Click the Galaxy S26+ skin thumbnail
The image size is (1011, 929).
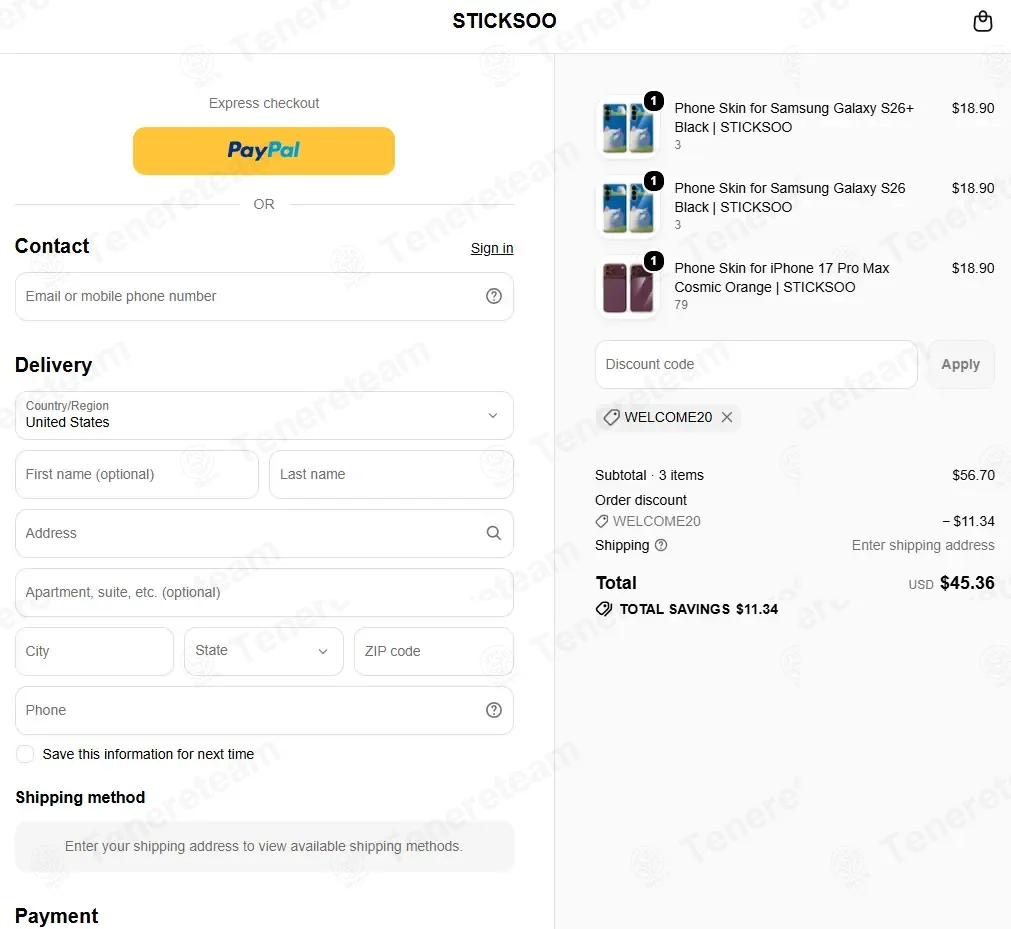coord(628,126)
